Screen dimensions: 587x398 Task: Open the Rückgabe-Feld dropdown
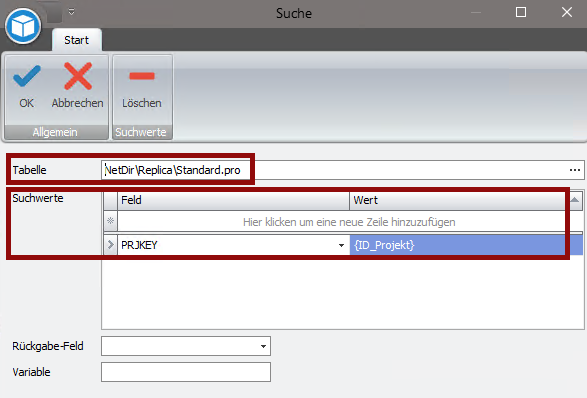click(264, 346)
